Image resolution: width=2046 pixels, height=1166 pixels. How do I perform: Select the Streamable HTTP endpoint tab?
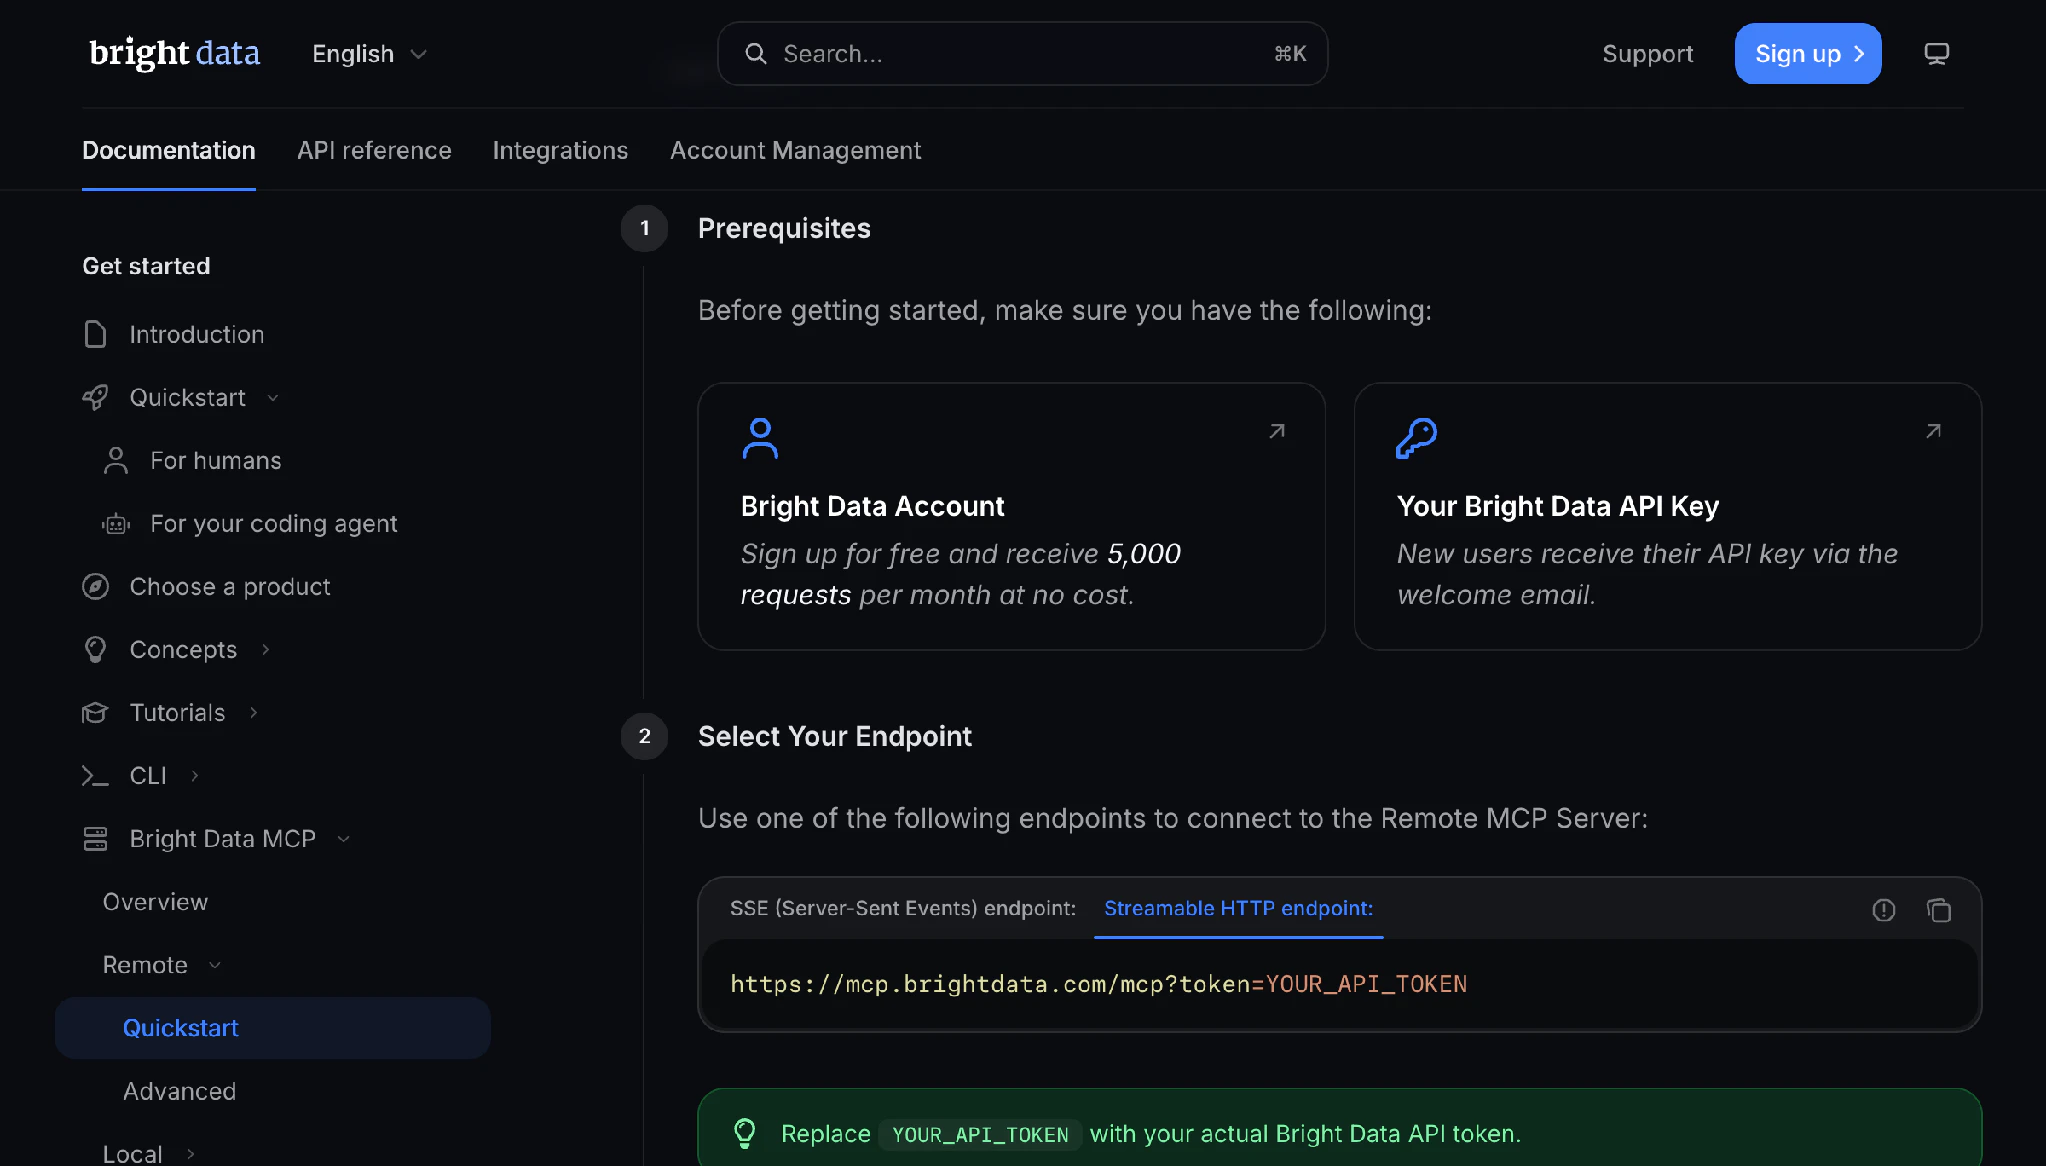coord(1238,908)
